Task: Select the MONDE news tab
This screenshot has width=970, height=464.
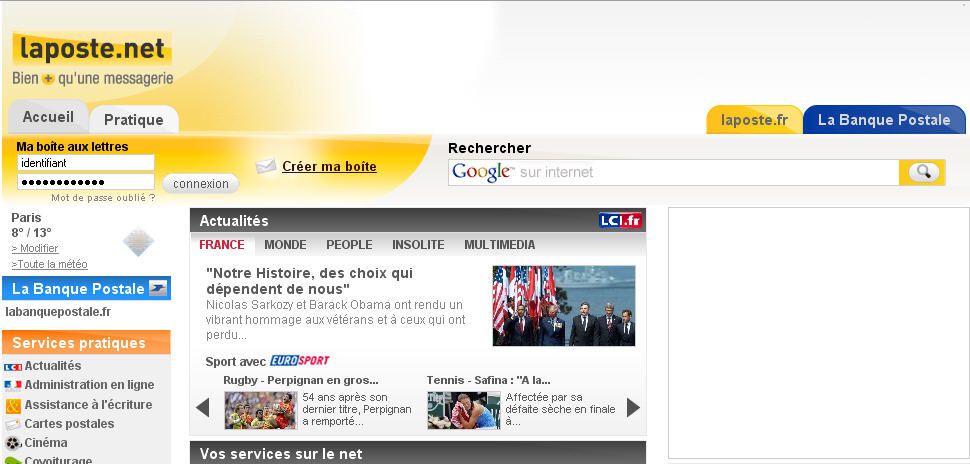Action: (285, 245)
